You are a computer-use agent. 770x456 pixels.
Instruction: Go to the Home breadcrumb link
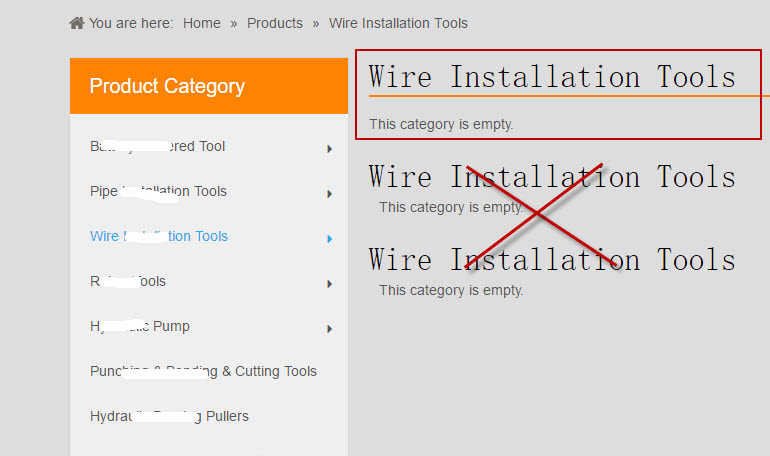click(202, 23)
